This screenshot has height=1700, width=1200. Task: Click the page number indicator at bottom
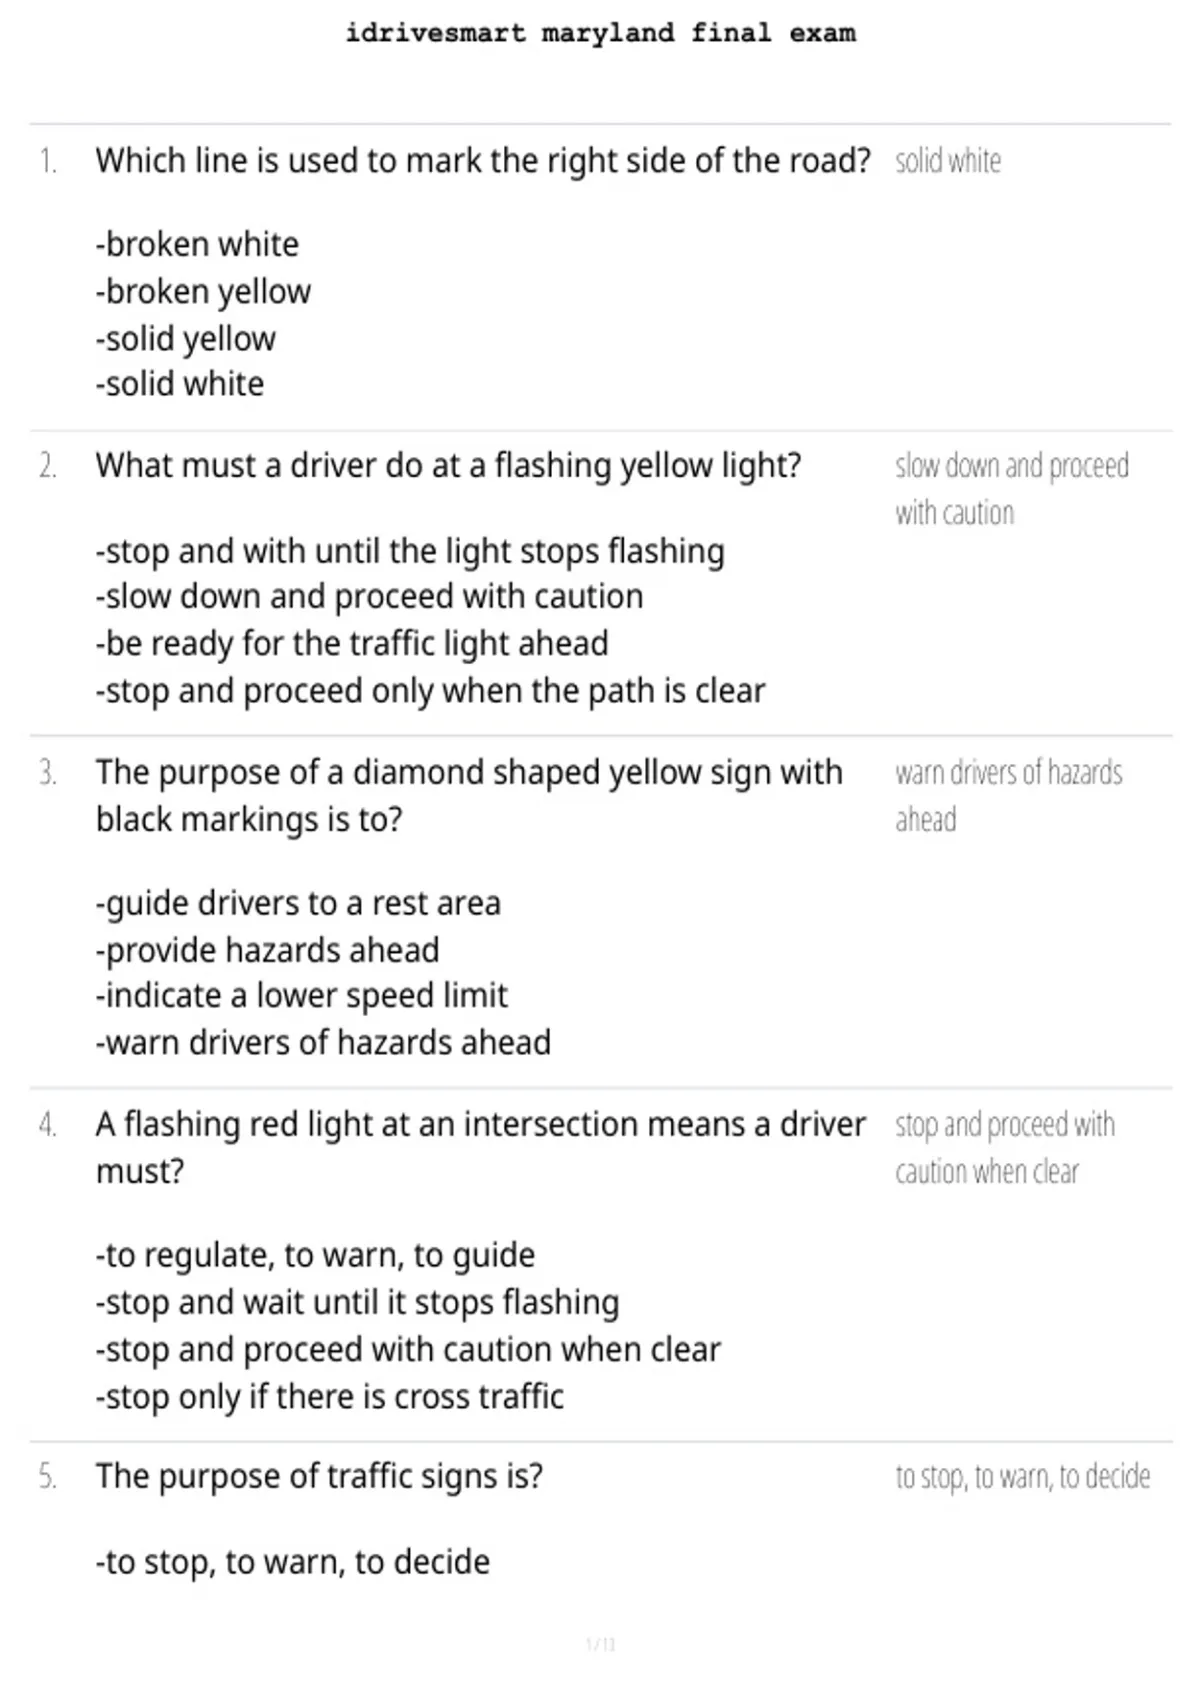tap(600, 1644)
